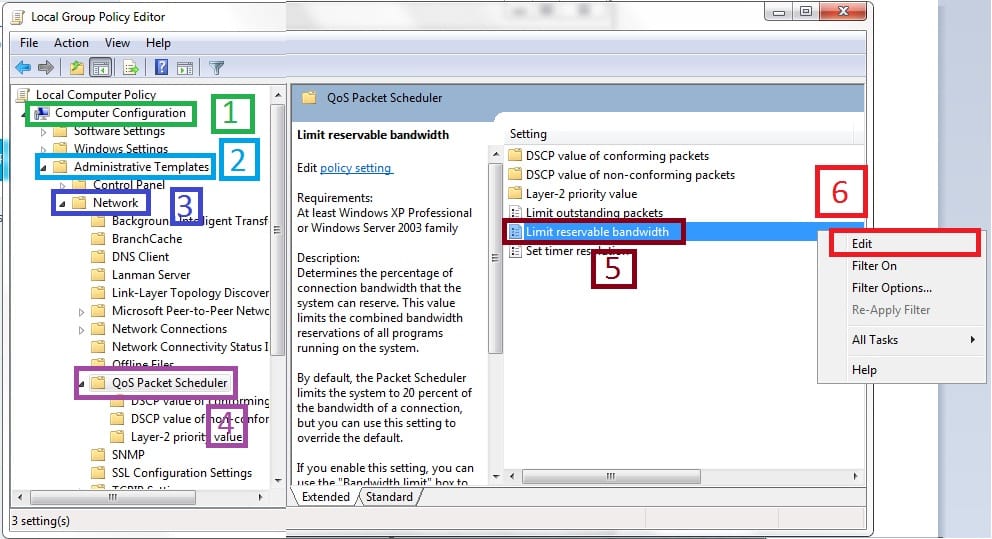Go up one level with folder icon

click(77, 67)
